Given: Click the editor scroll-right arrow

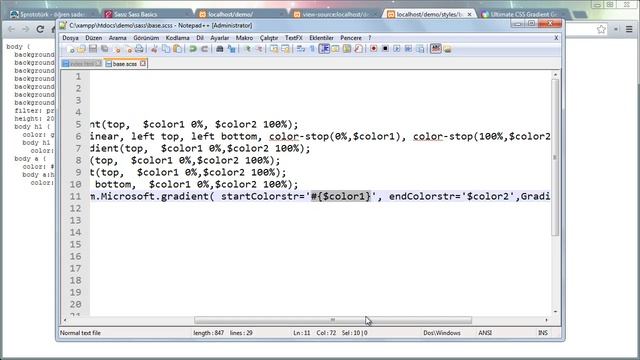Looking at the screenshot, I should (x=547, y=320).
